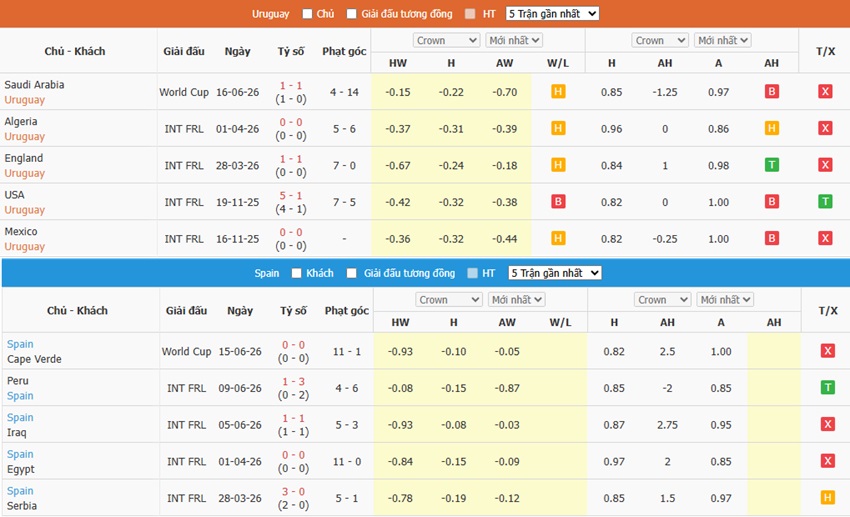Click AH T badge in England row

[771, 165]
